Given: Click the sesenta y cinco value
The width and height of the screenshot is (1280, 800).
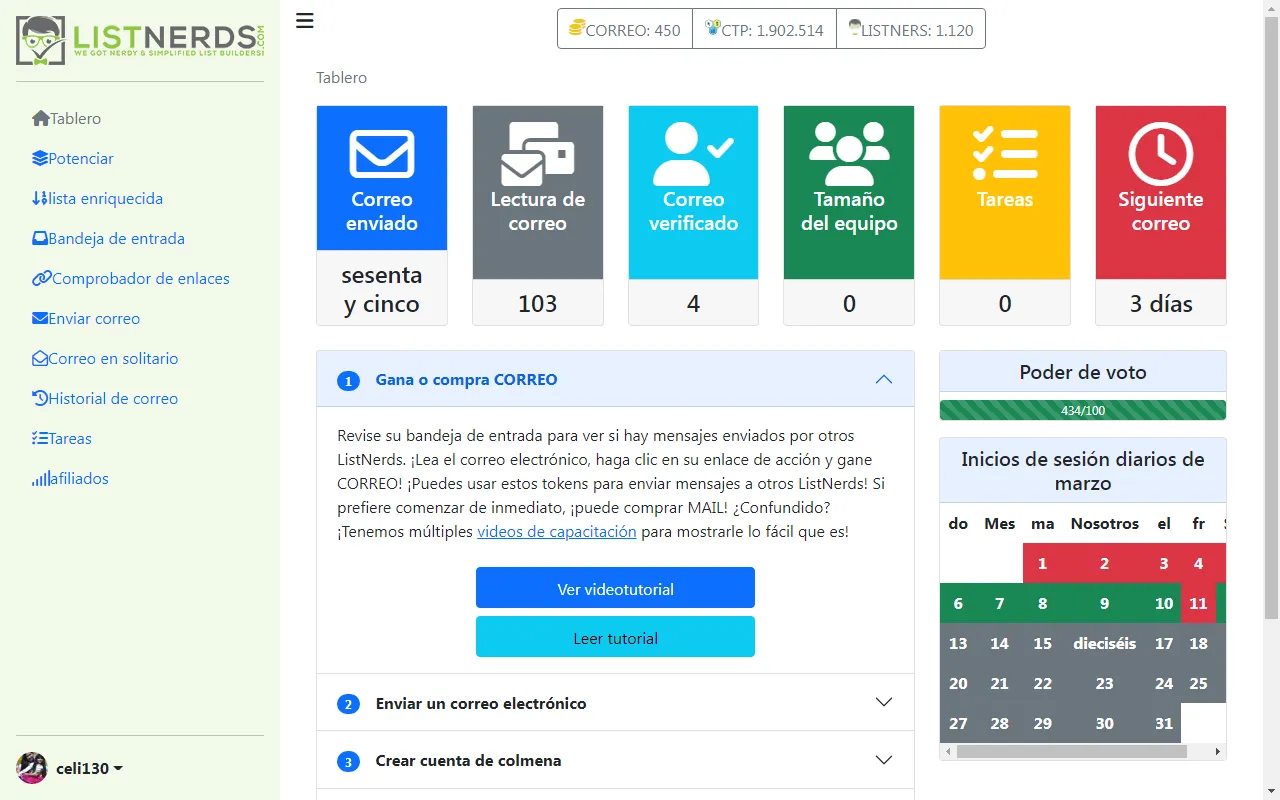Looking at the screenshot, I should (x=382, y=289).
